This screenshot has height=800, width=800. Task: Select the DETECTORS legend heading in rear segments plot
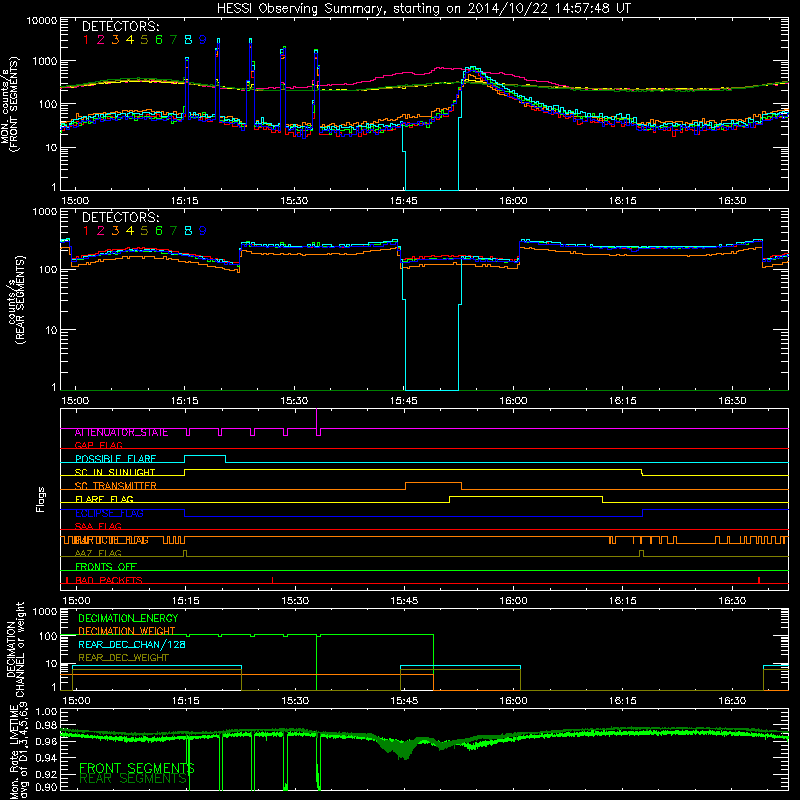pyautogui.click(x=120, y=218)
